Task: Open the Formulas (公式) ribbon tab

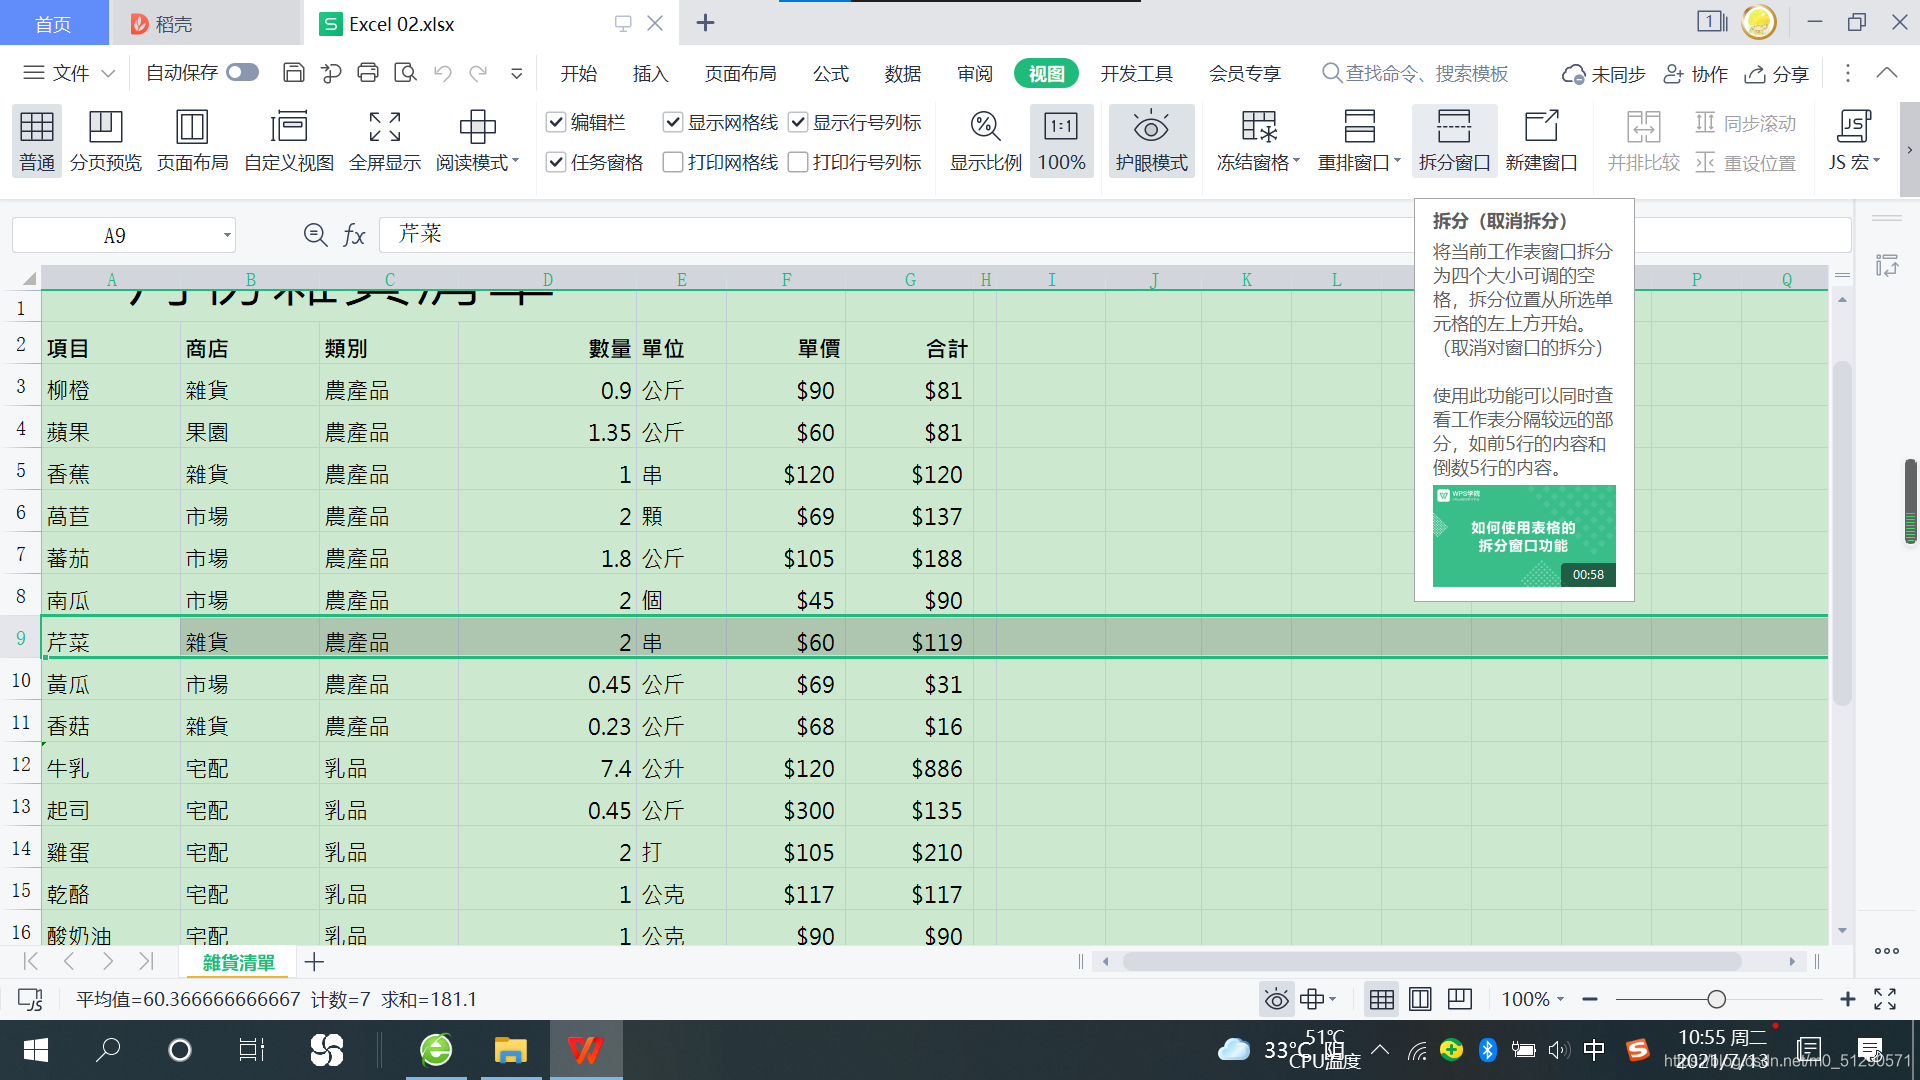Action: tap(830, 74)
